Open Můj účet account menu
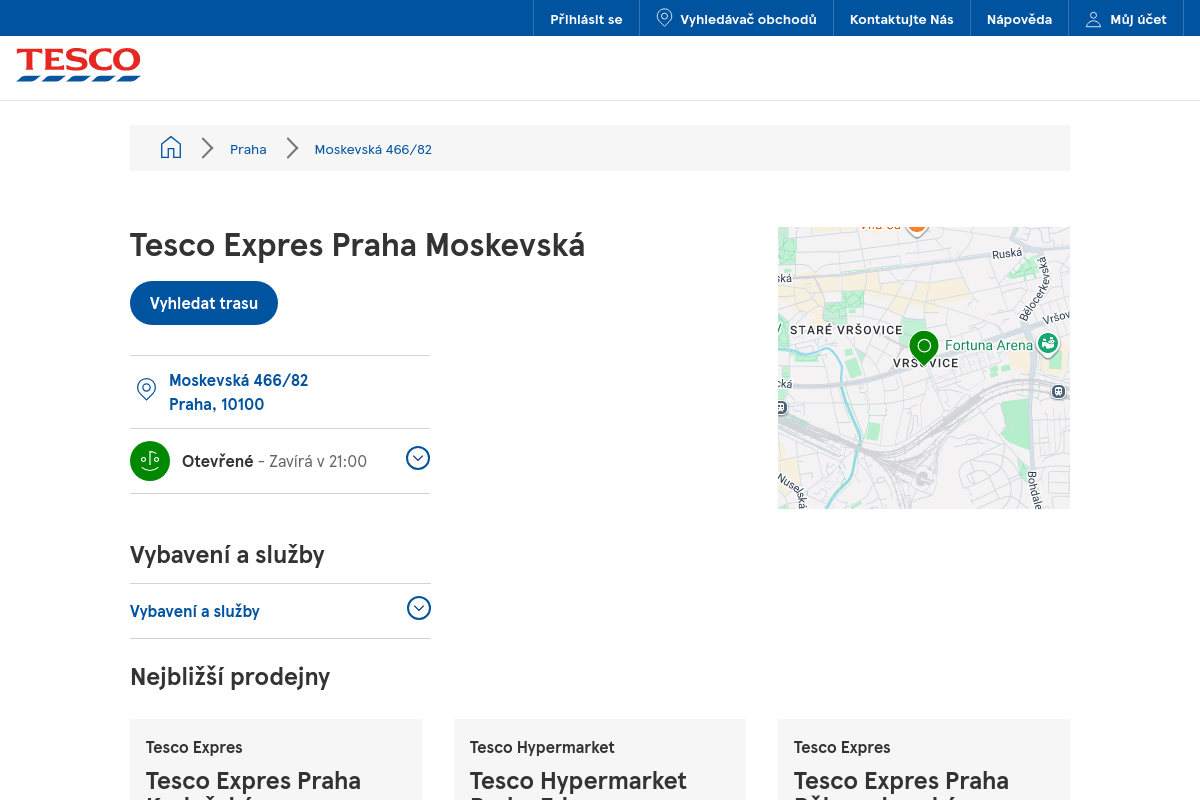1200x800 pixels. pos(1126,19)
